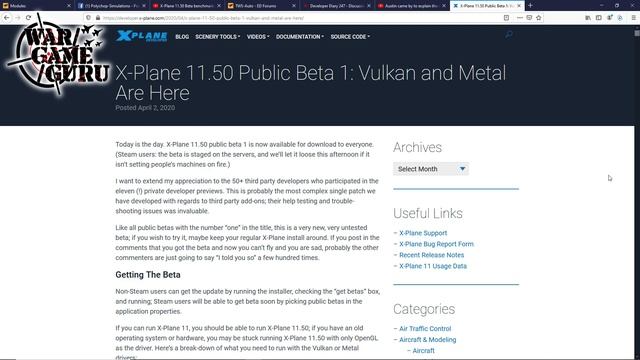Click the 'Posted April 2, 2020' text

[x=145, y=108]
